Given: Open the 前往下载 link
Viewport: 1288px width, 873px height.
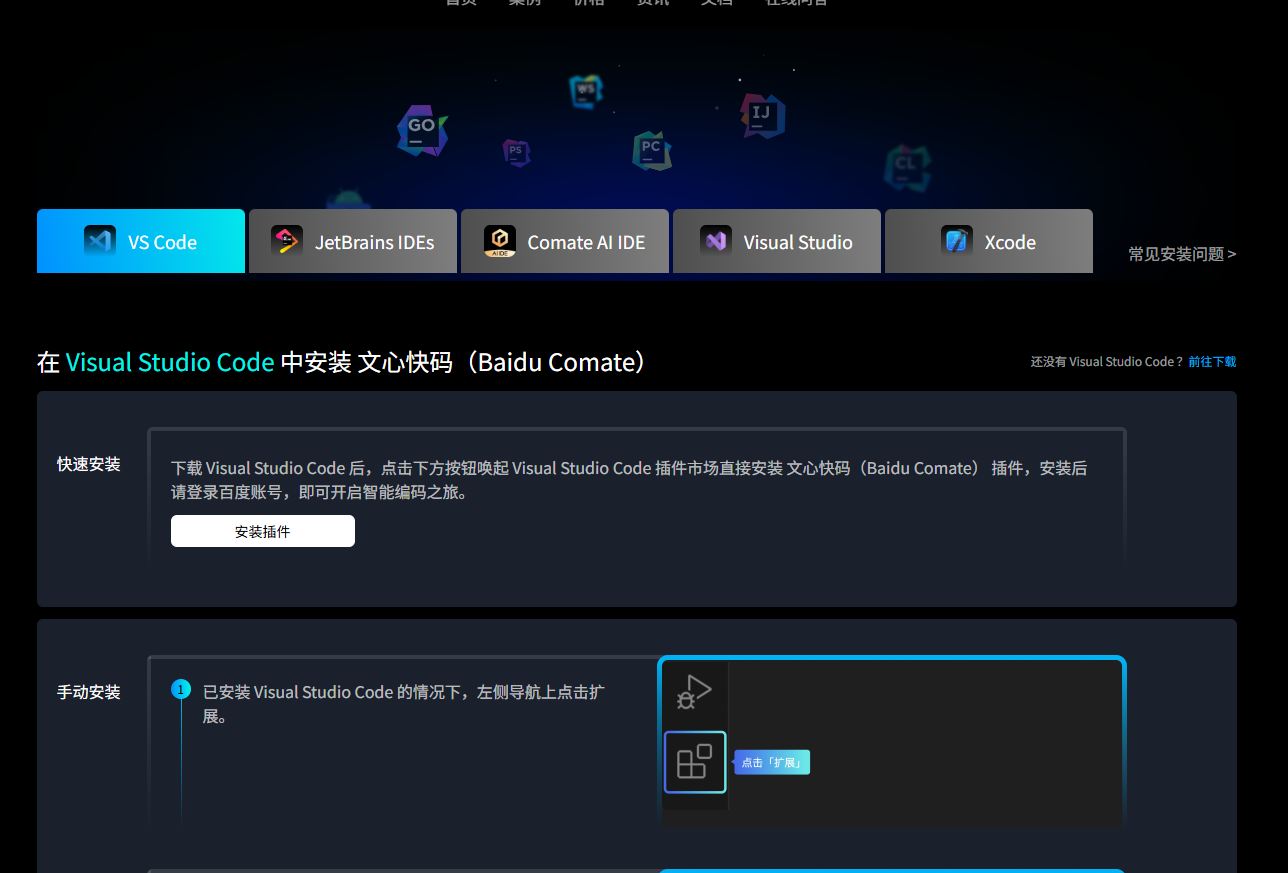Looking at the screenshot, I should coord(1212,361).
